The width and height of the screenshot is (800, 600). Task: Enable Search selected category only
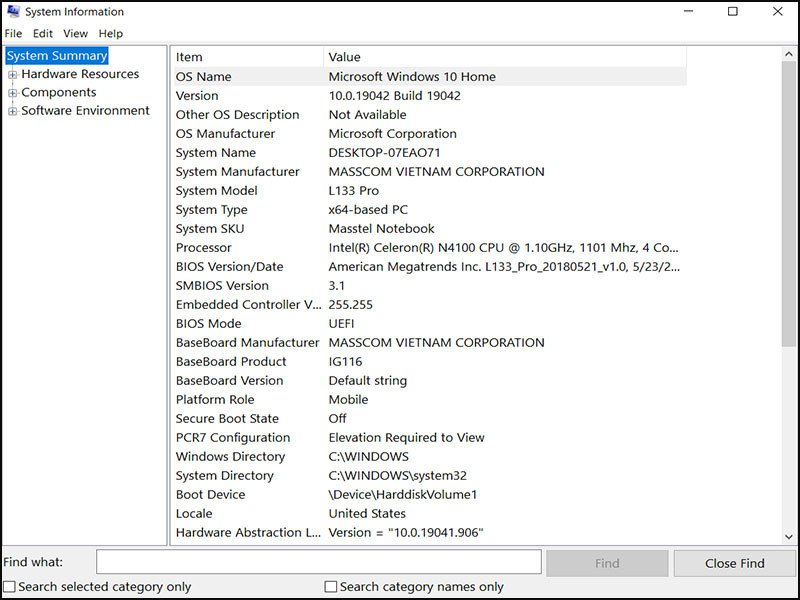[7, 586]
